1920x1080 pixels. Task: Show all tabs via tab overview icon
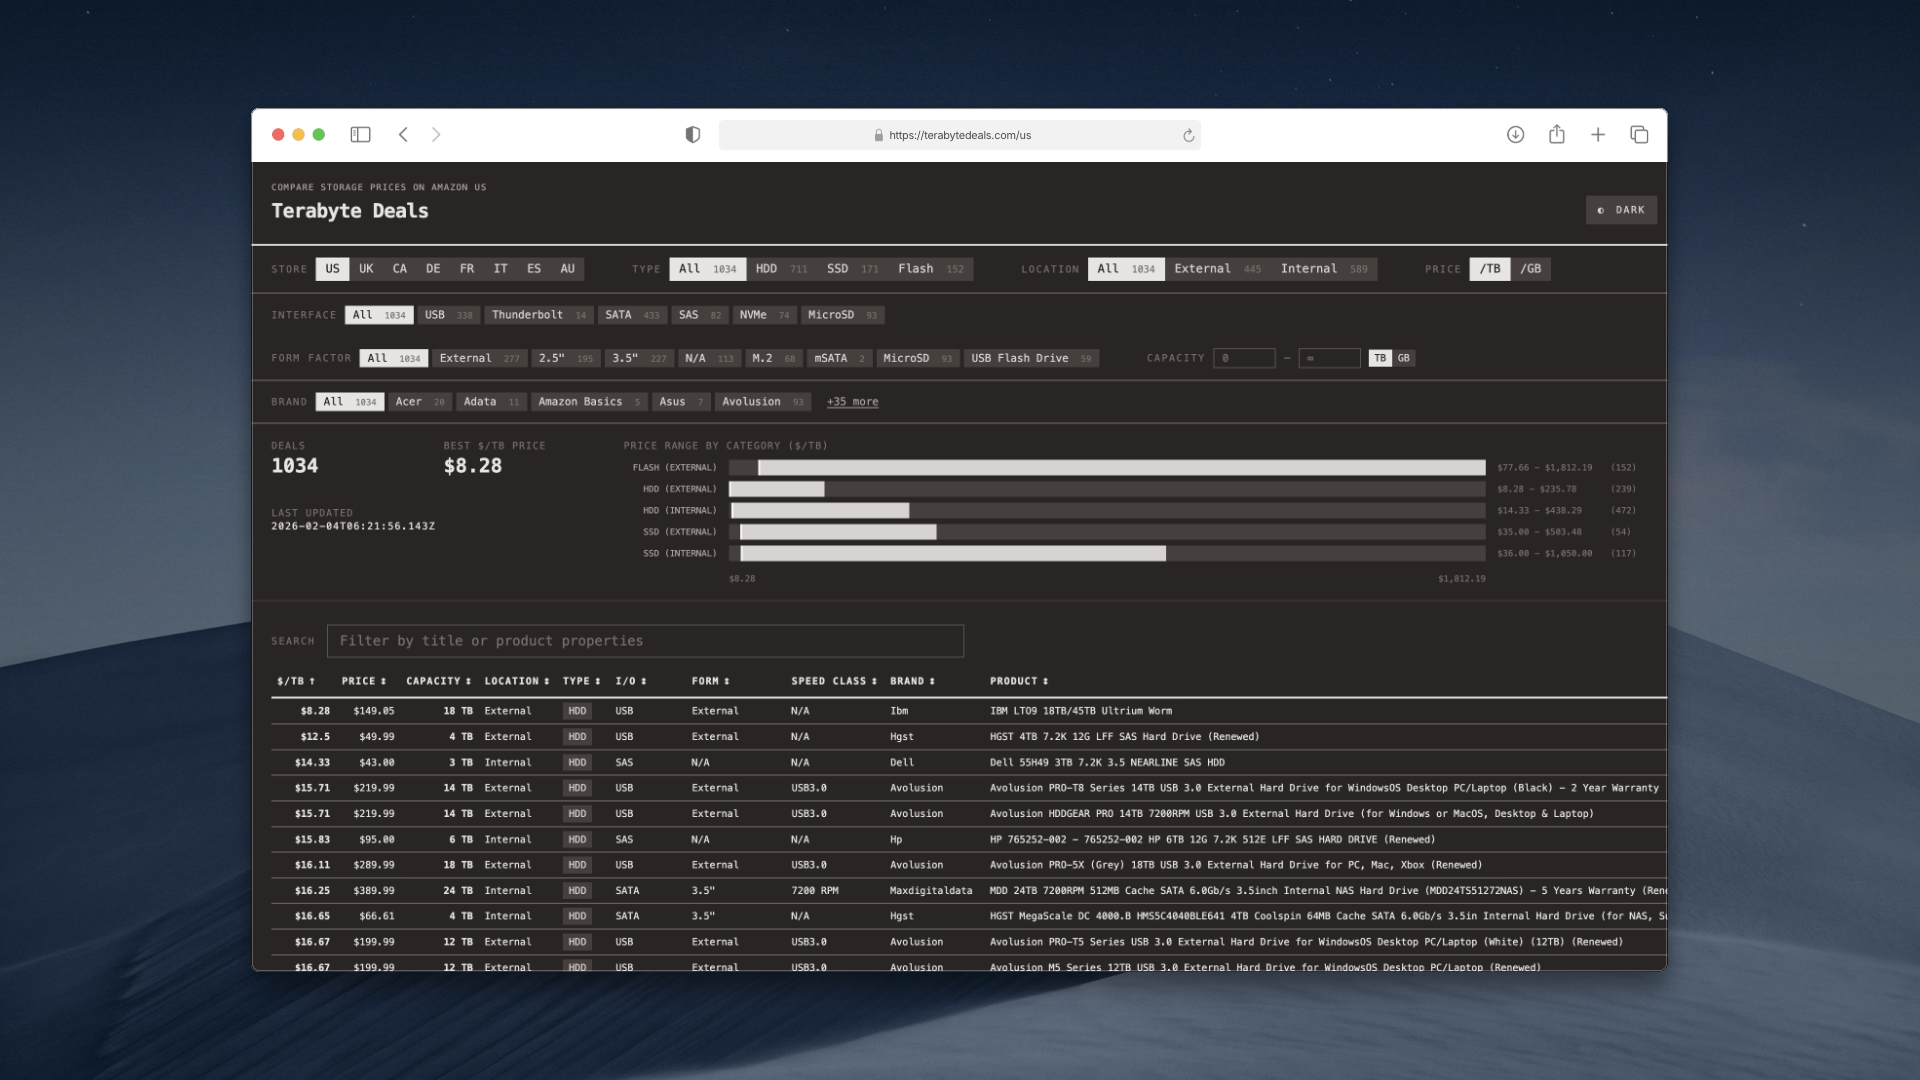[1639, 134]
